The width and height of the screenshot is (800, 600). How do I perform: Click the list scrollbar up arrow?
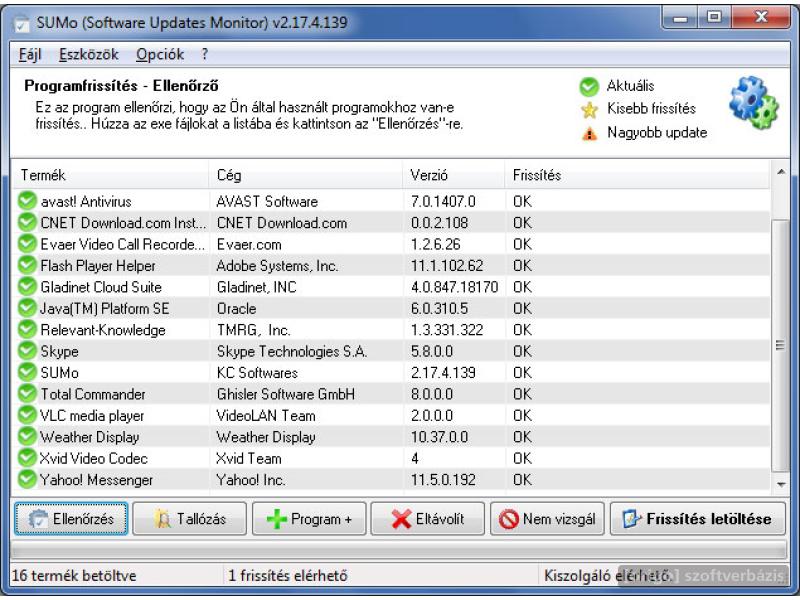[x=781, y=172]
